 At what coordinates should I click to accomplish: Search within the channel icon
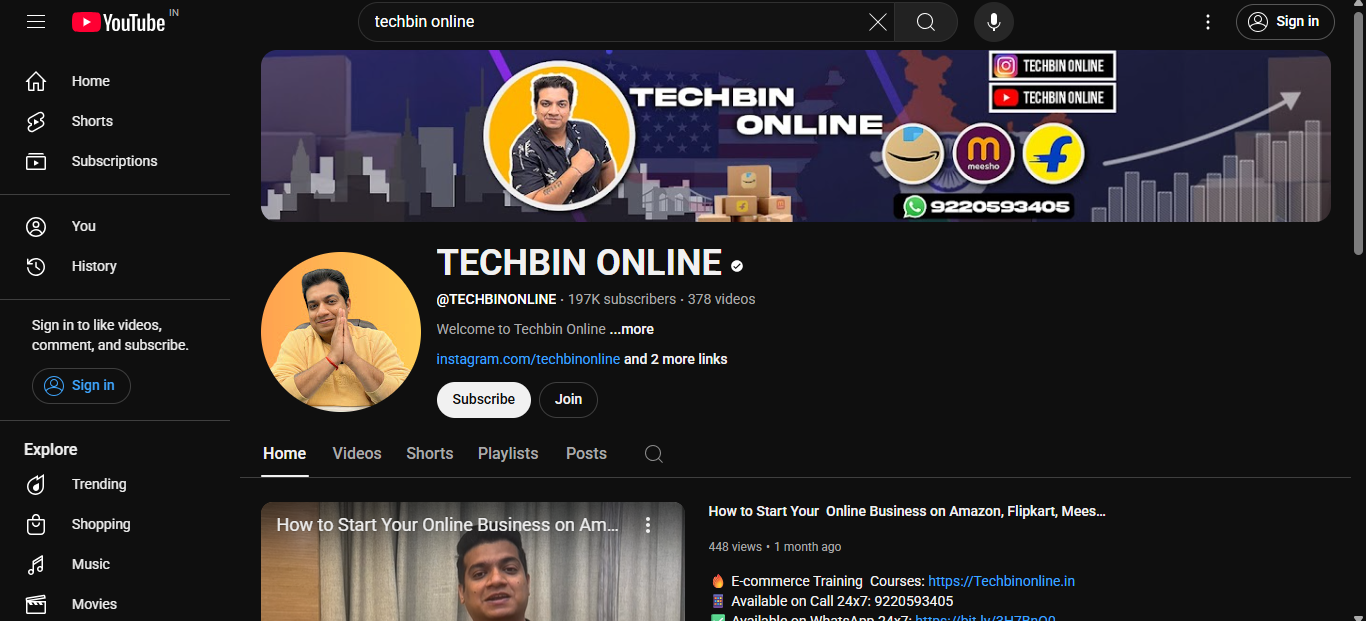[653, 454]
